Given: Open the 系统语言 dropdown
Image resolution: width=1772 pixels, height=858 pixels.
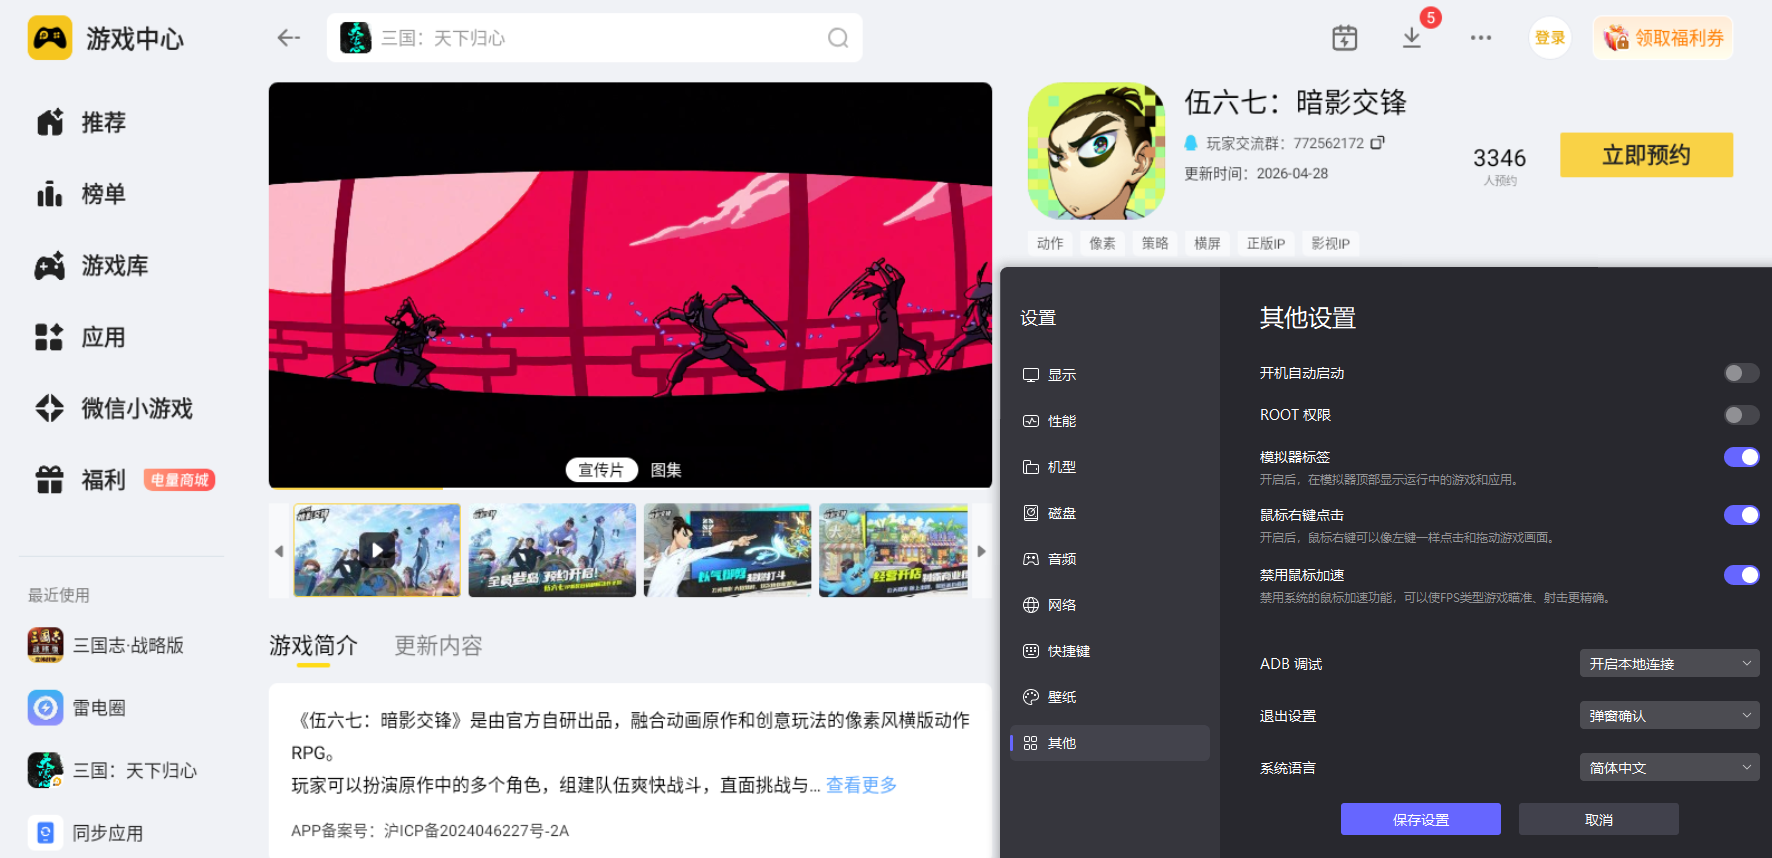Looking at the screenshot, I should click(1669, 767).
